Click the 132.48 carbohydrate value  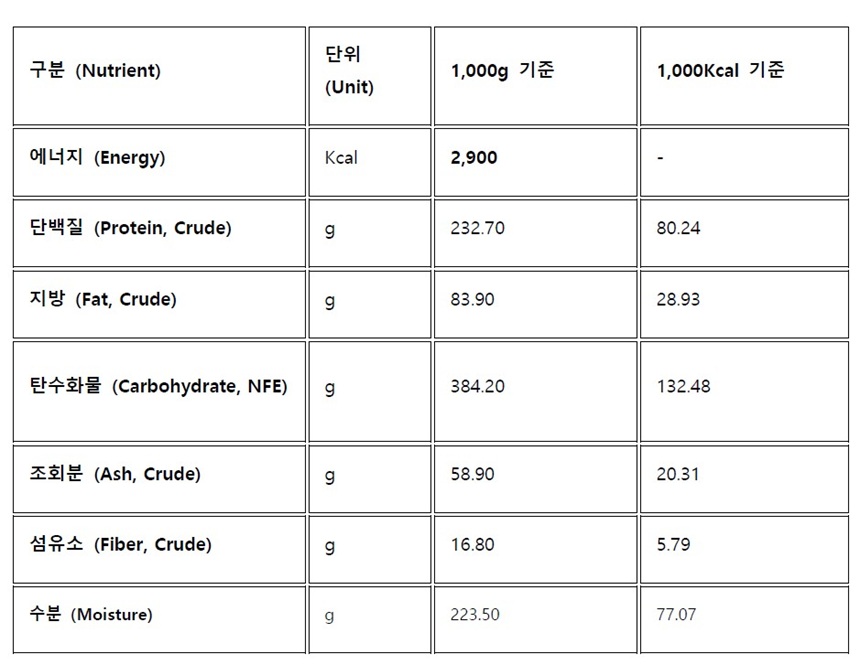(x=683, y=387)
